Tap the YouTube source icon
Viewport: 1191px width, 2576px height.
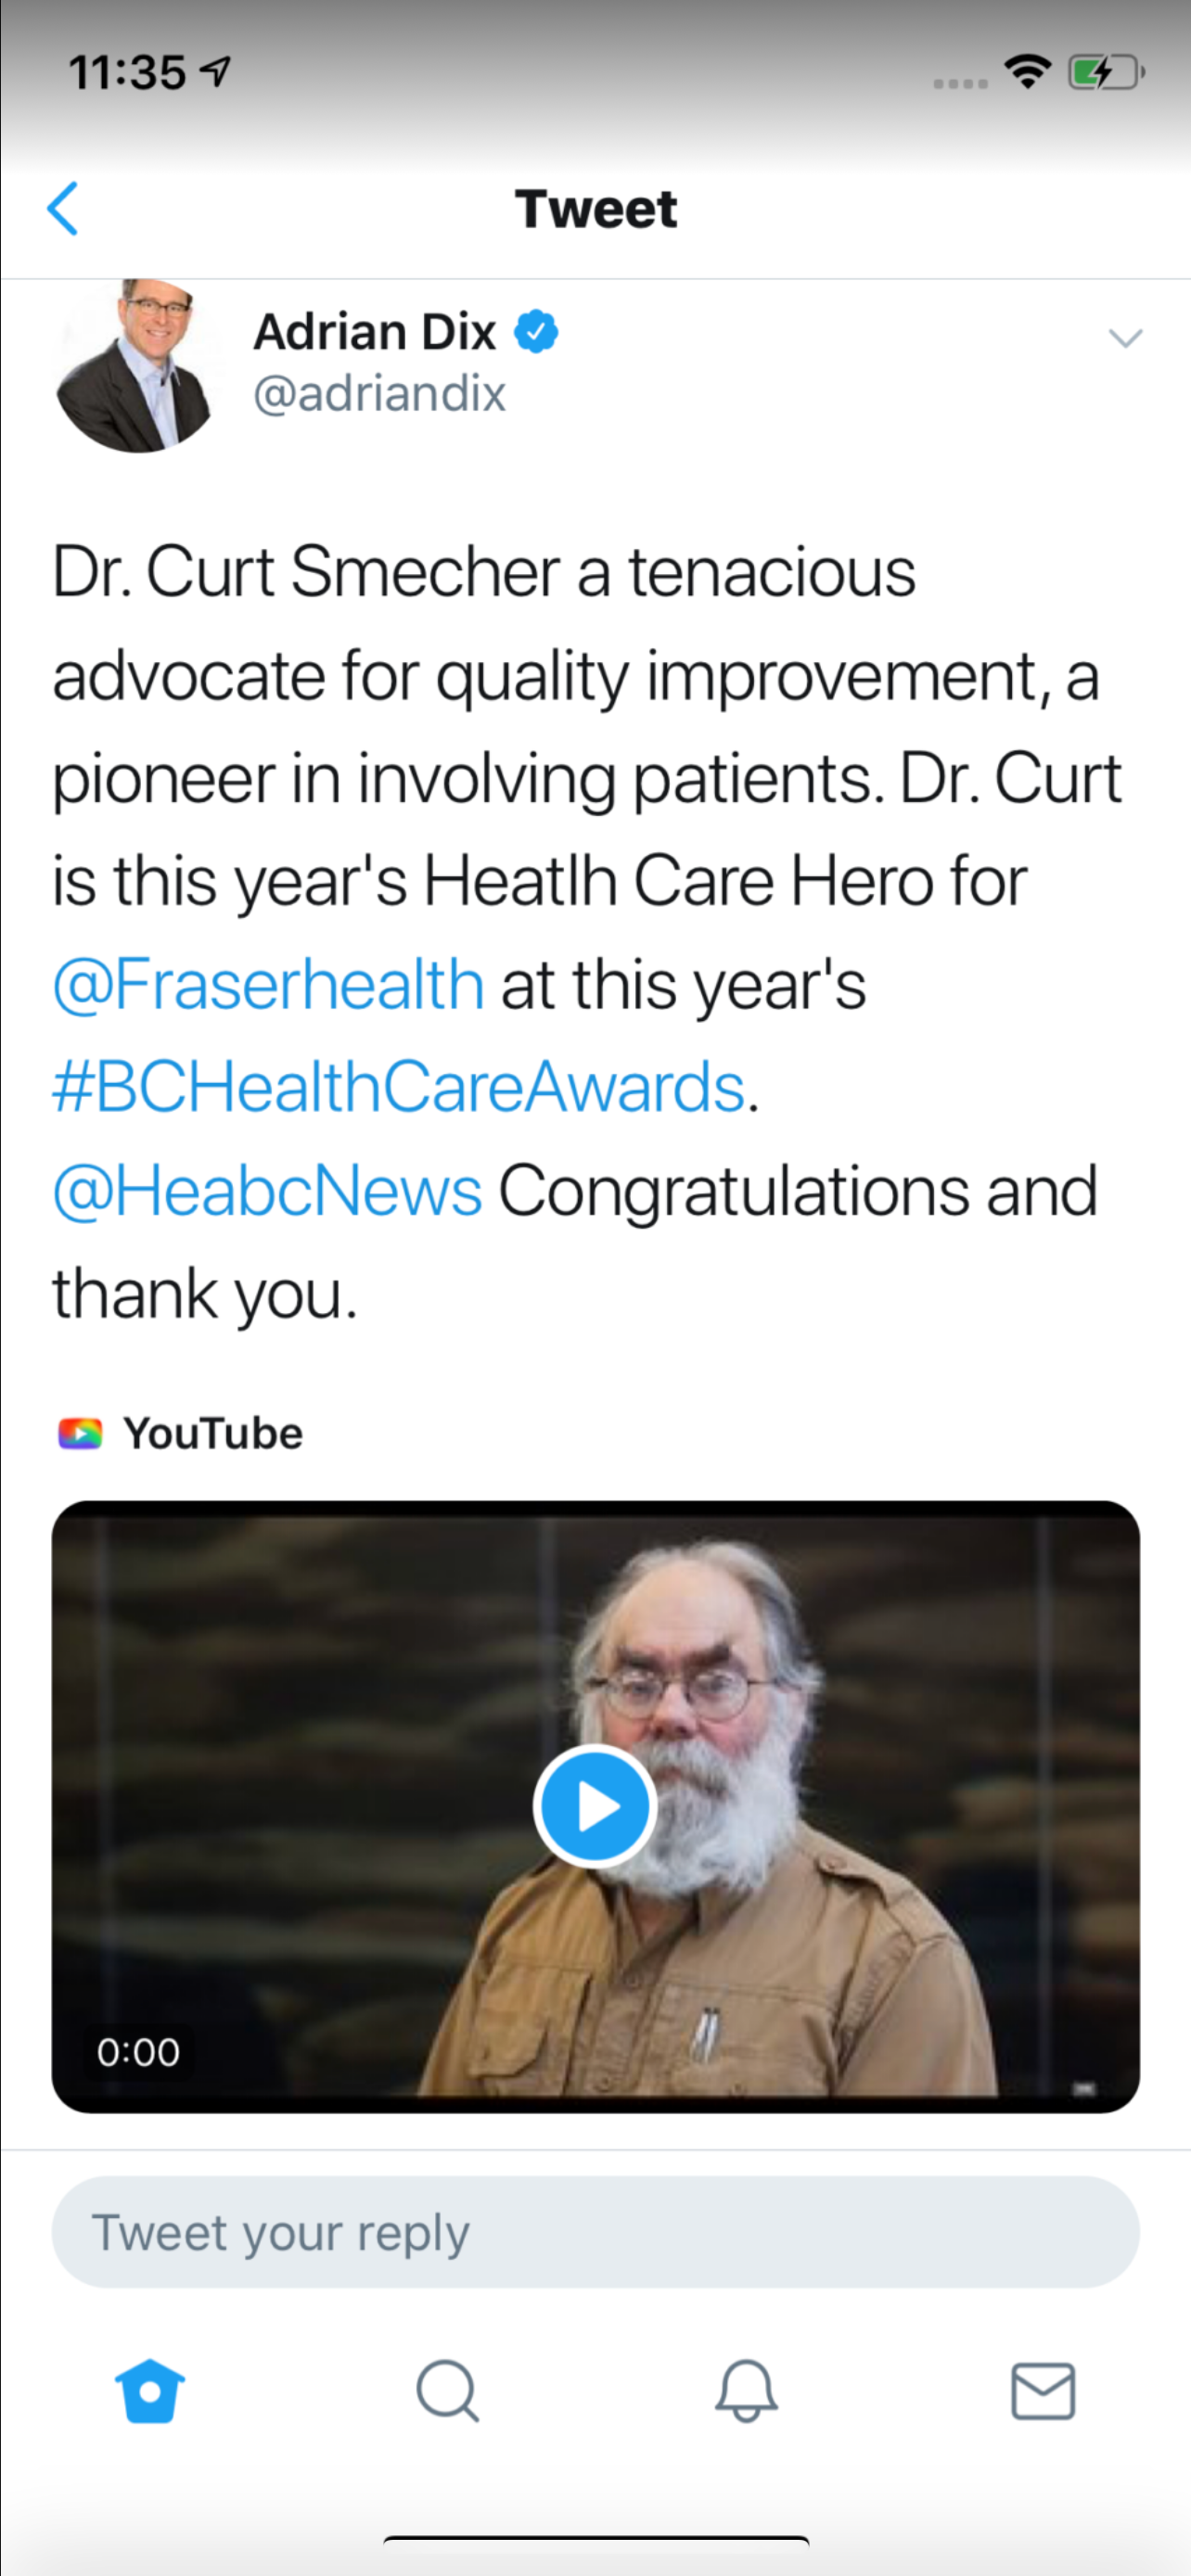pos(80,1434)
